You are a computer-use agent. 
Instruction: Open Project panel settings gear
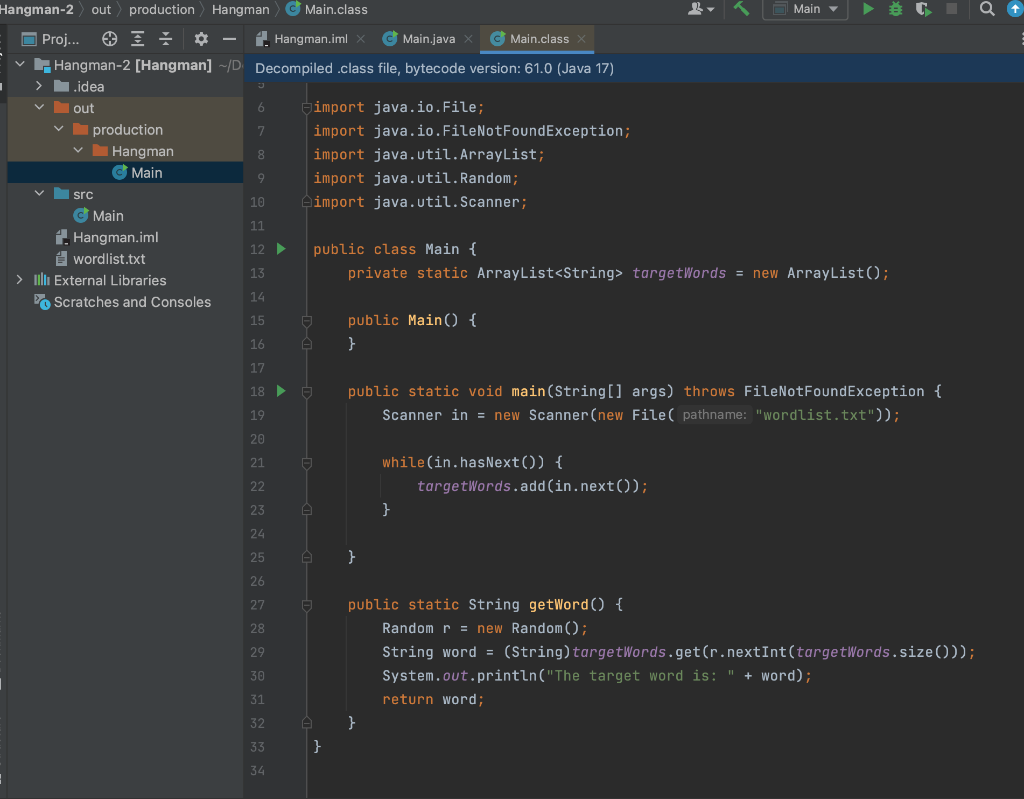[x=200, y=39]
